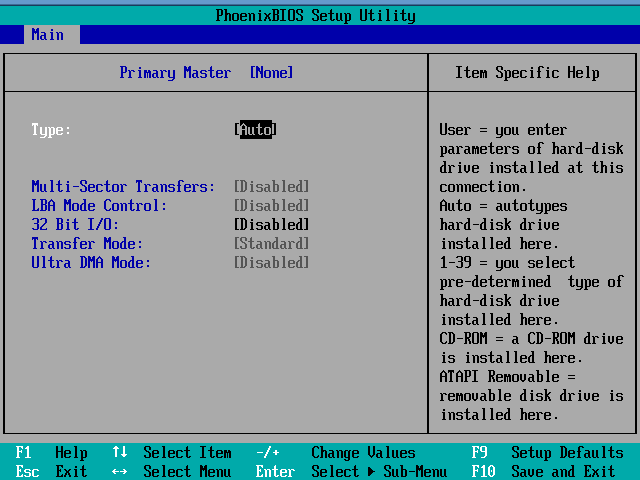Screen dimensions: 640x480
Task: Click the 'Auto = autotypes' help line
Action: click(503, 206)
